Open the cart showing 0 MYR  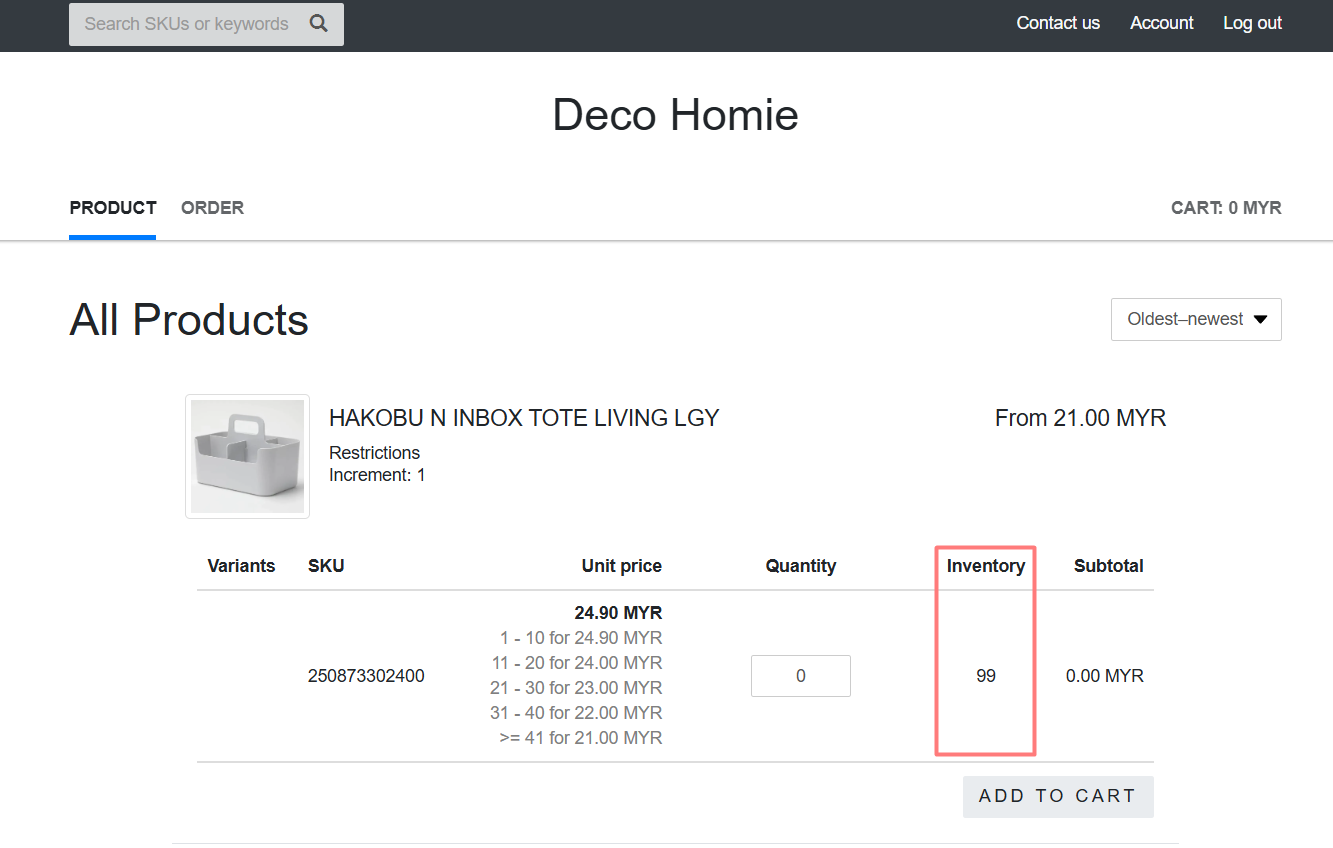click(1225, 208)
